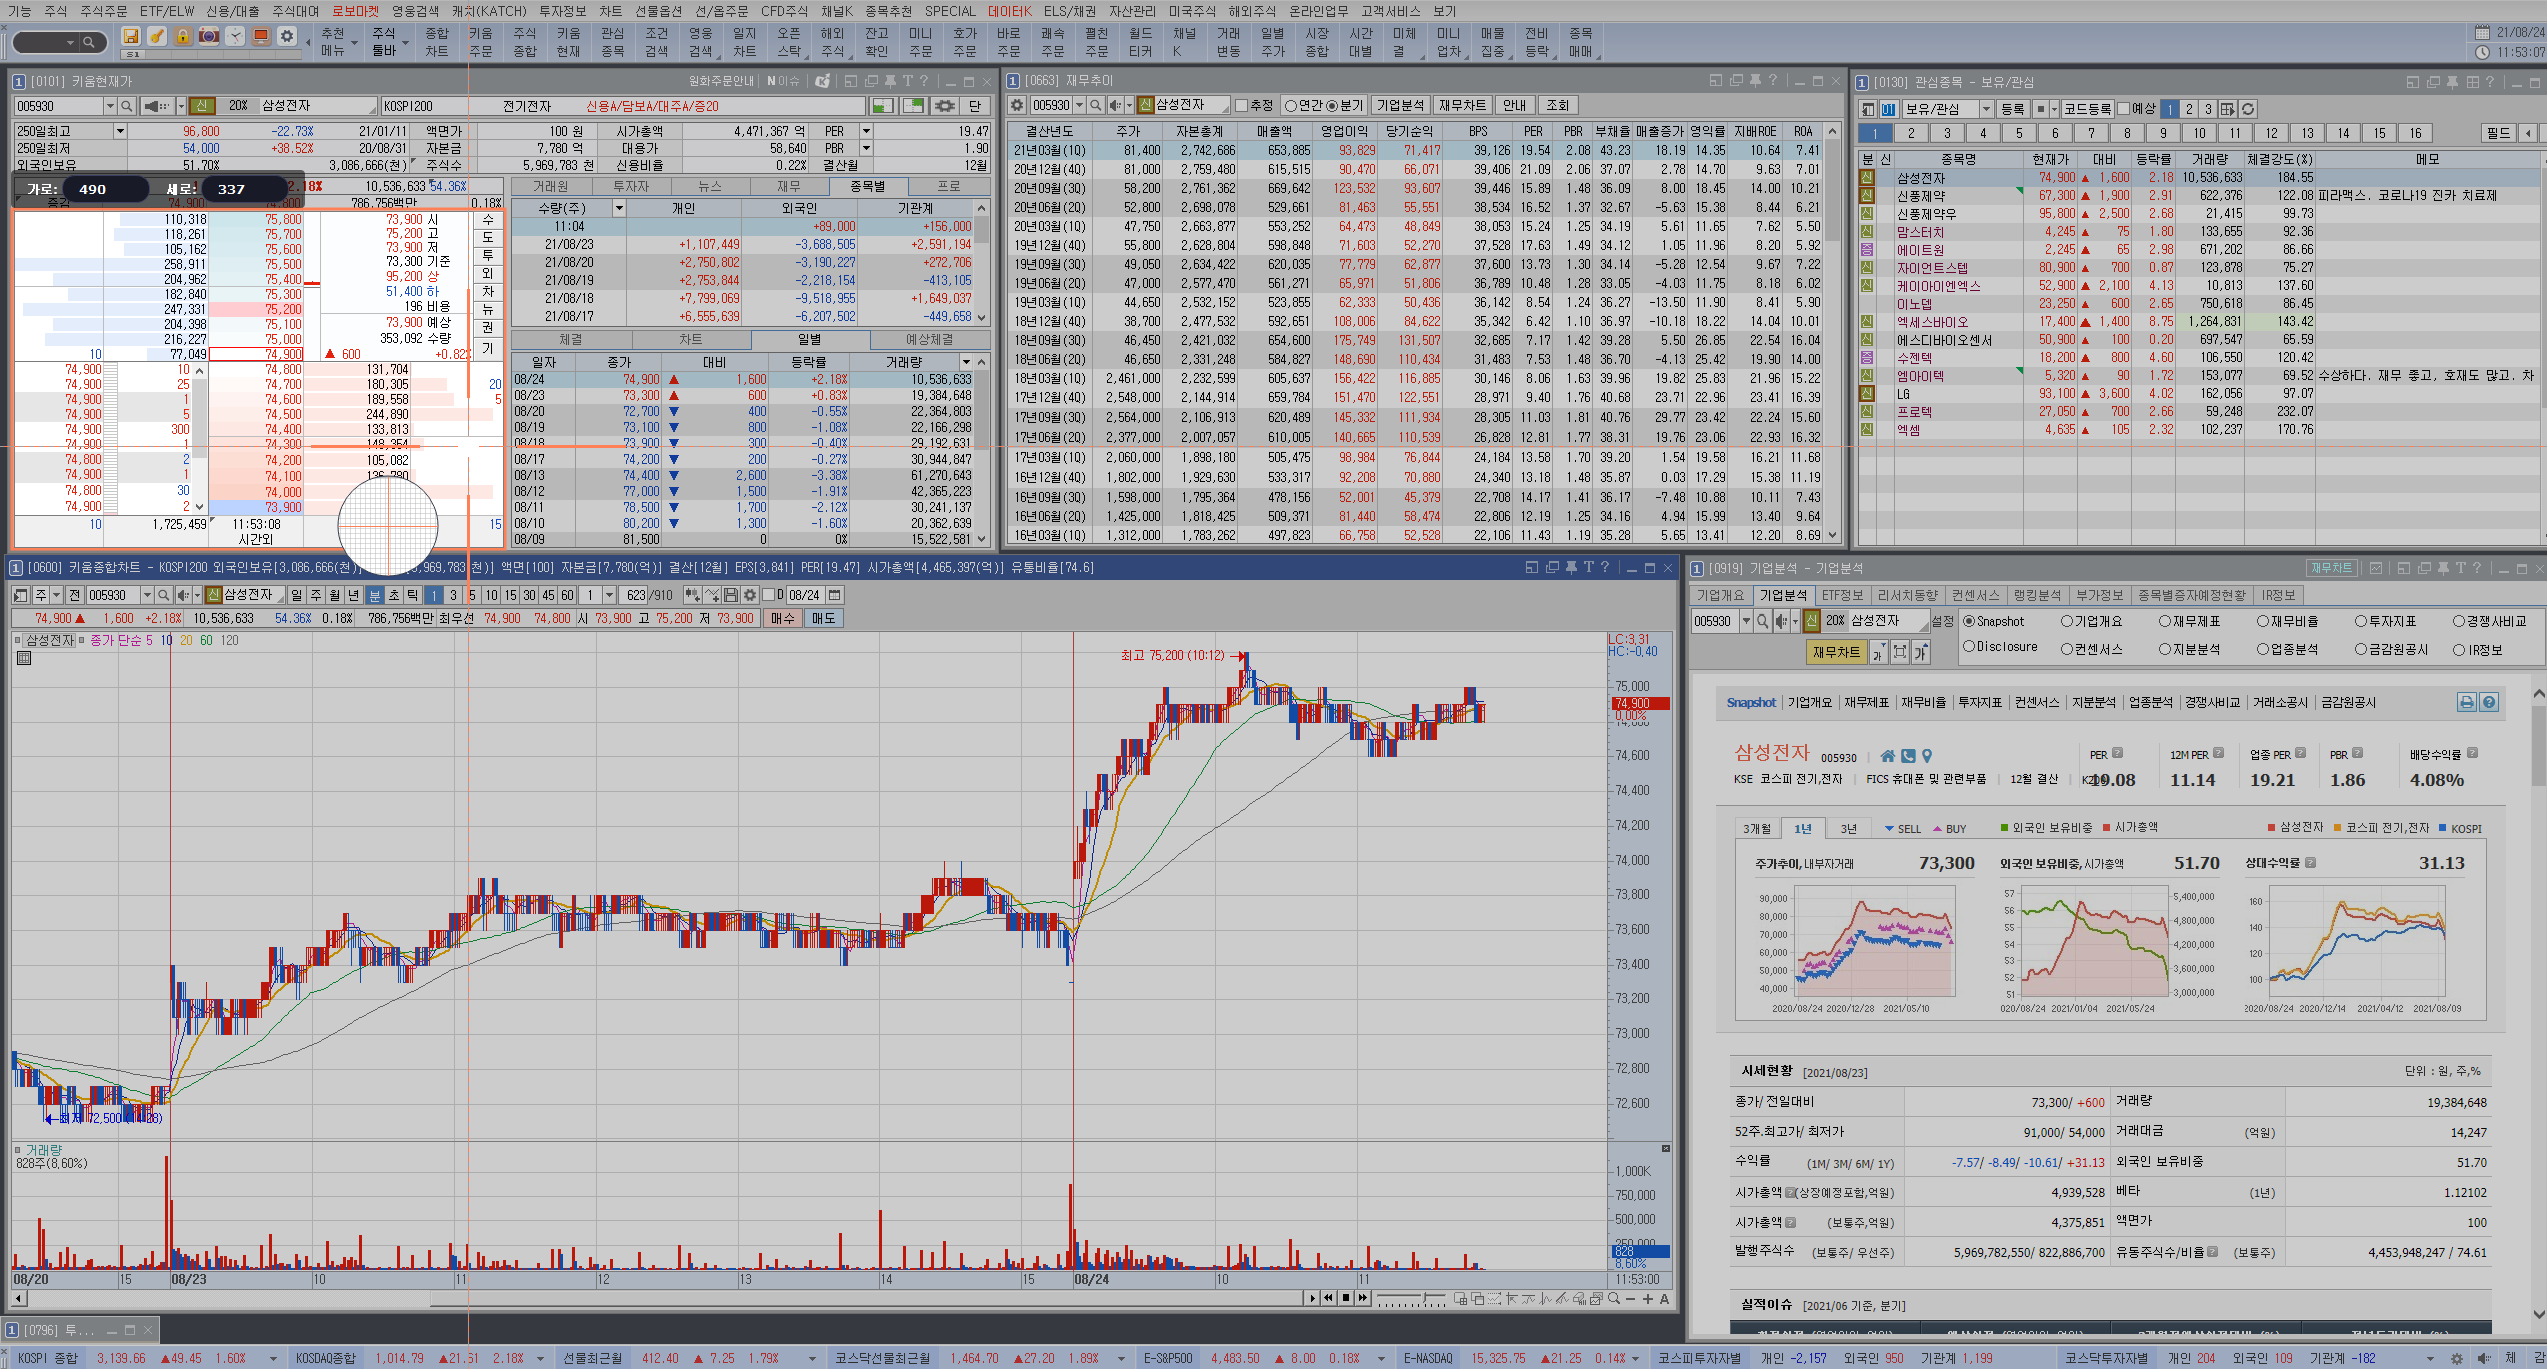The width and height of the screenshot is (2547, 1369).
Task: Open the 250일최고 dropdown arrow
Action: pos(119,131)
